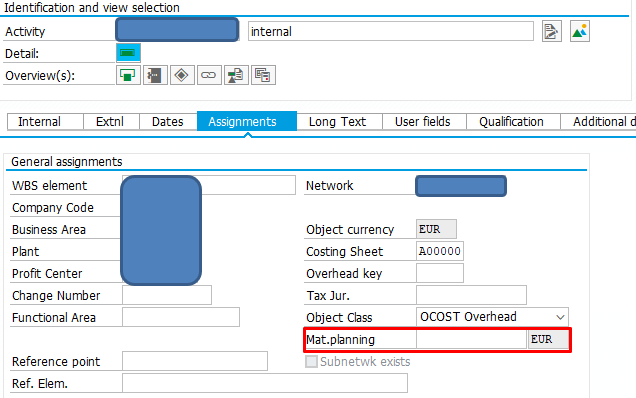Image resolution: width=636 pixels, height=398 pixels.
Task: Click the Overhead key input field
Action: tap(440, 273)
